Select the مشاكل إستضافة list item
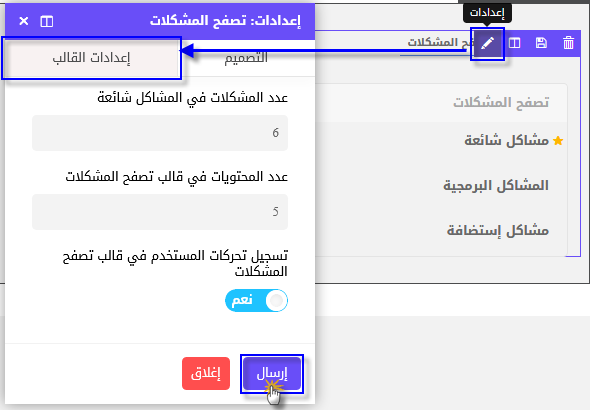Viewport: 594px width, 410px height. tap(498, 230)
